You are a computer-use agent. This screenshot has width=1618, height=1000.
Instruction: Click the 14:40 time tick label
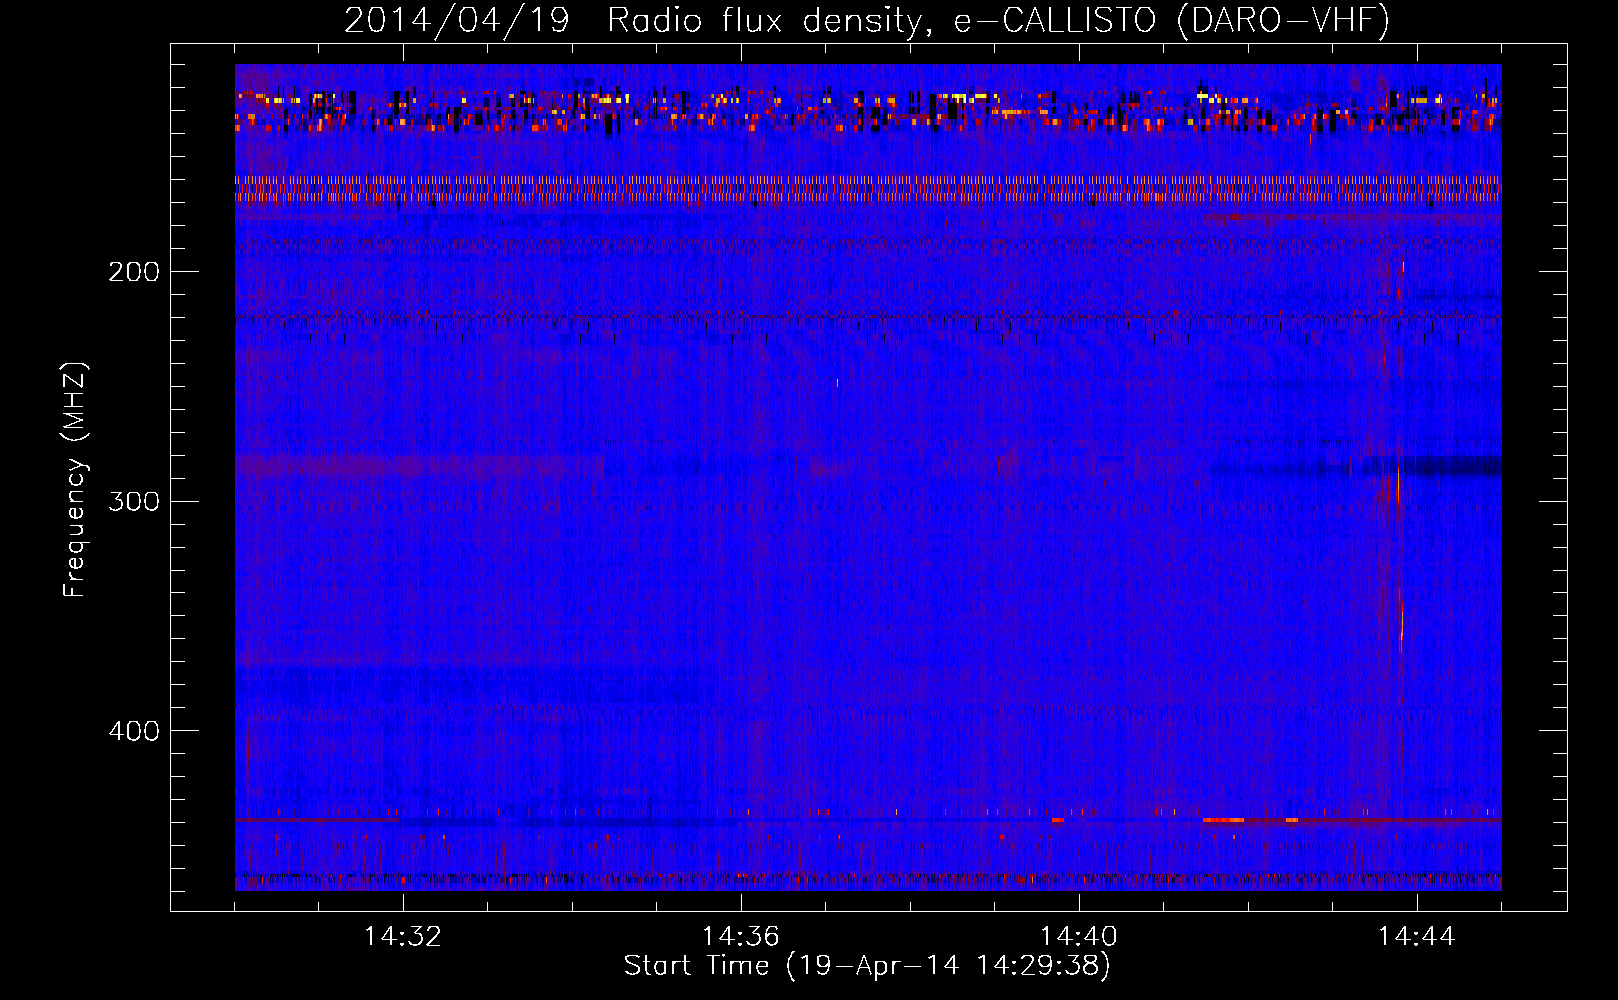coord(1079,937)
